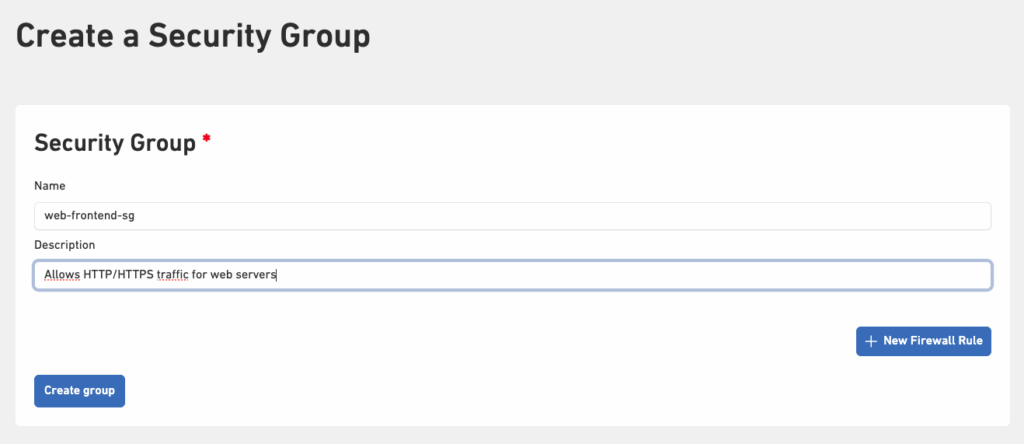
Task: Click the Create a Security Group title
Action: [193, 37]
